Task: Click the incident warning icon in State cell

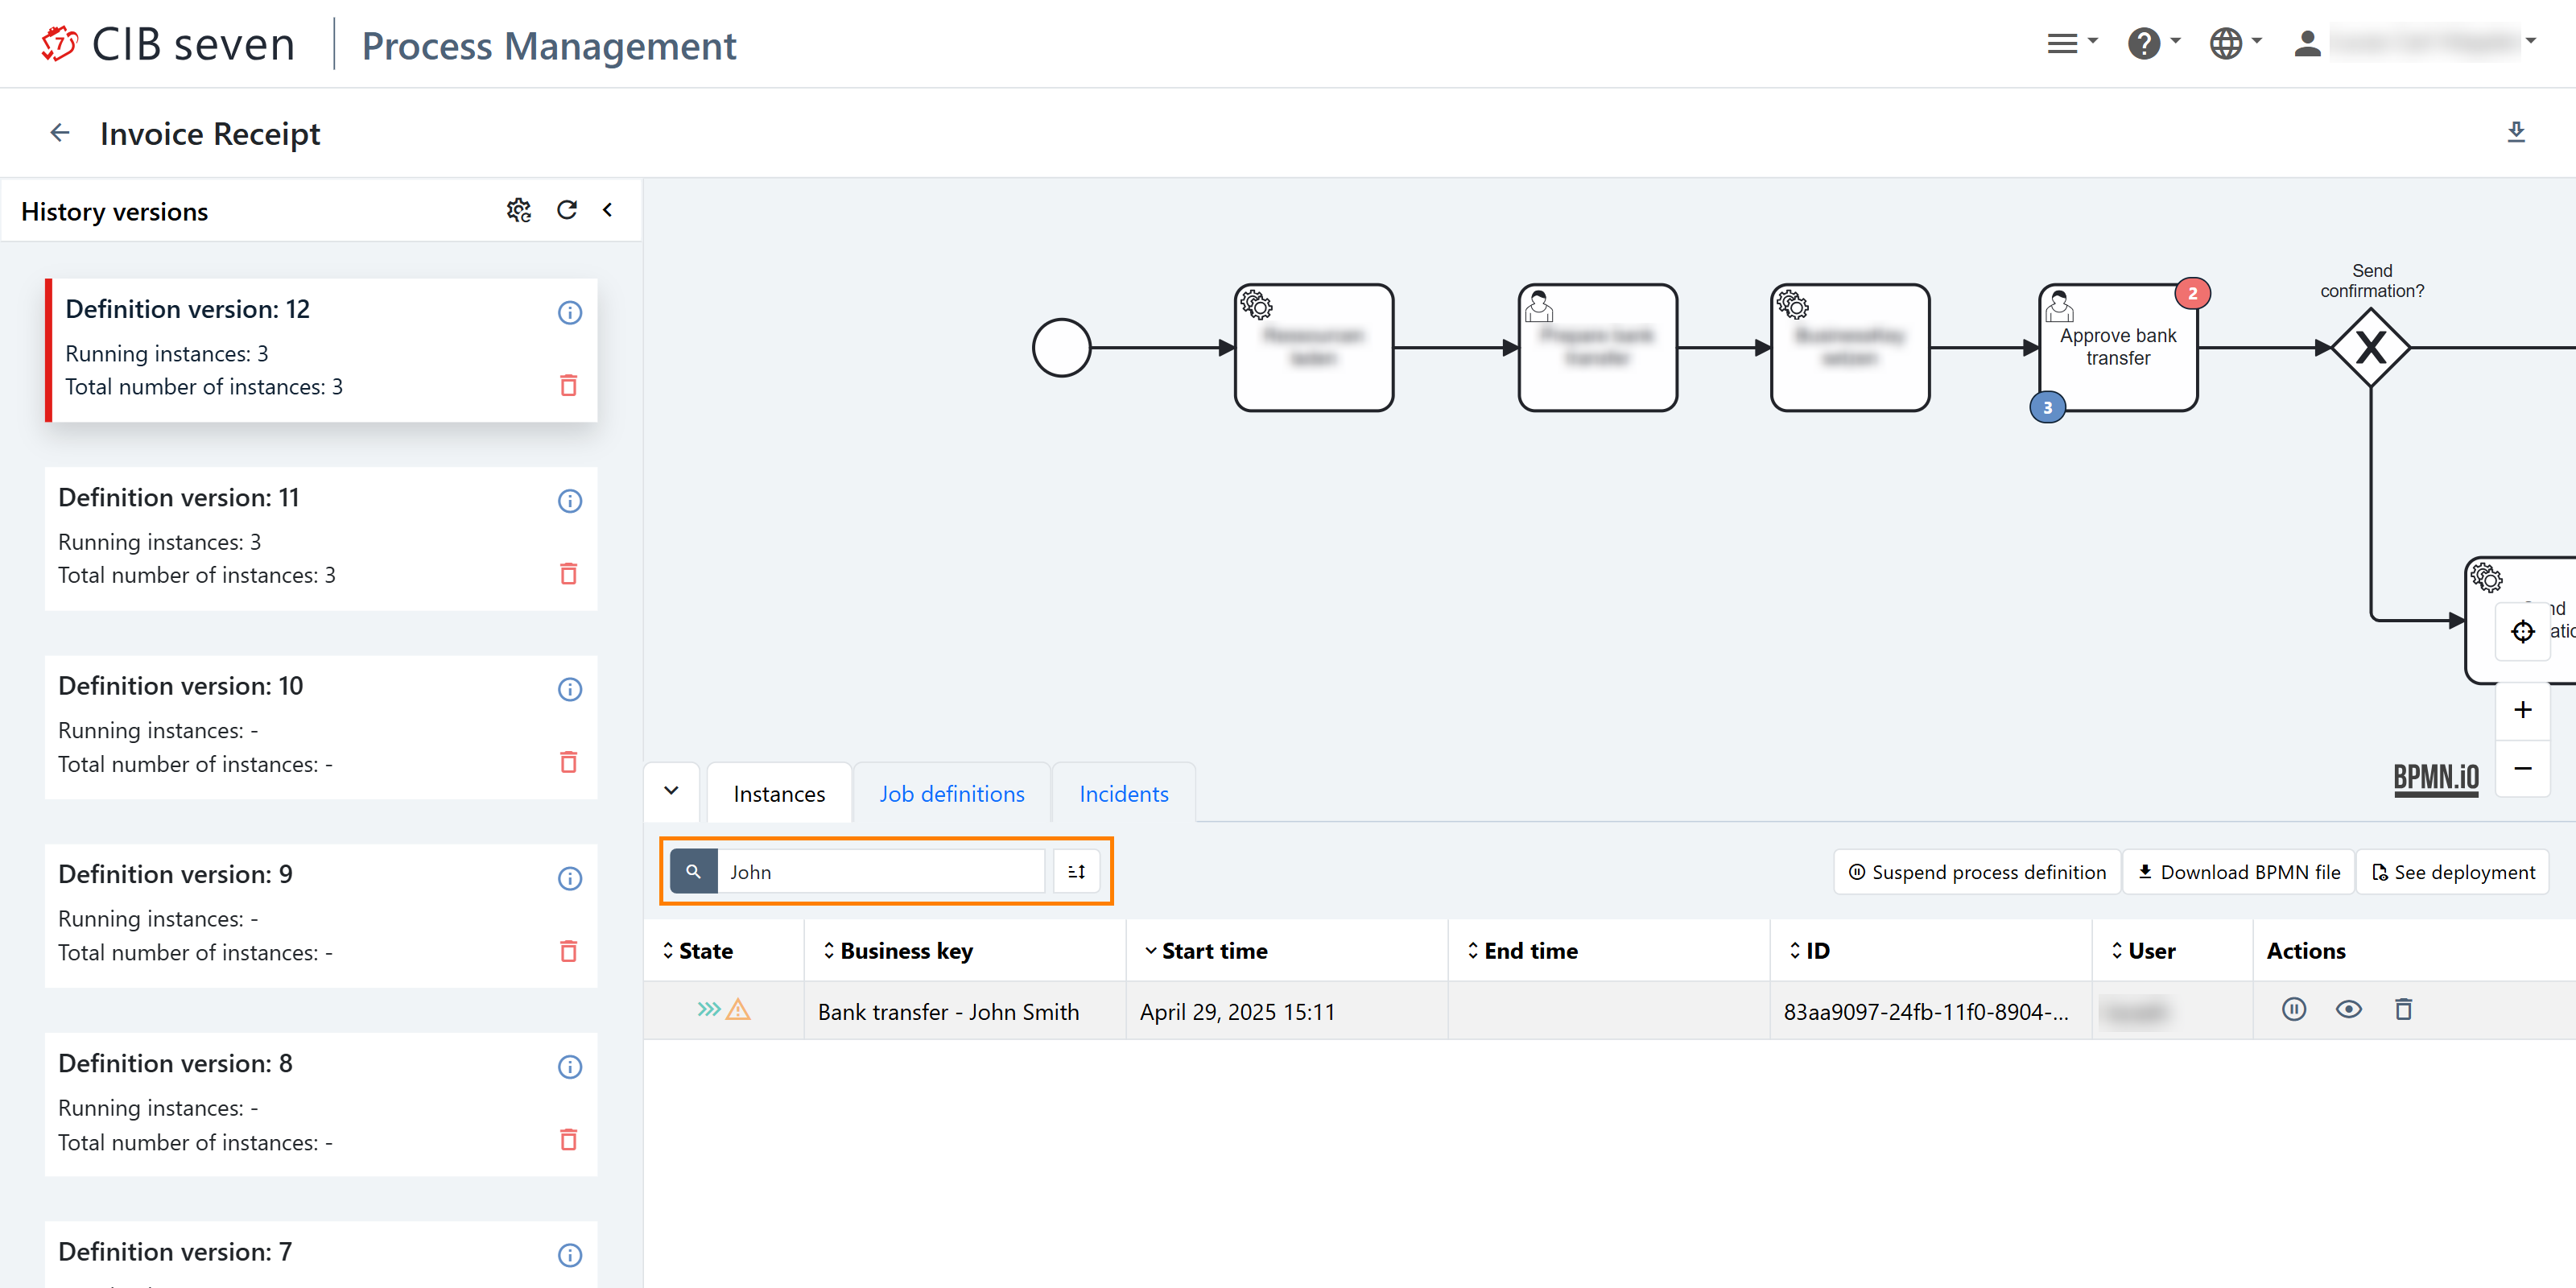Action: (x=738, y=1009)
